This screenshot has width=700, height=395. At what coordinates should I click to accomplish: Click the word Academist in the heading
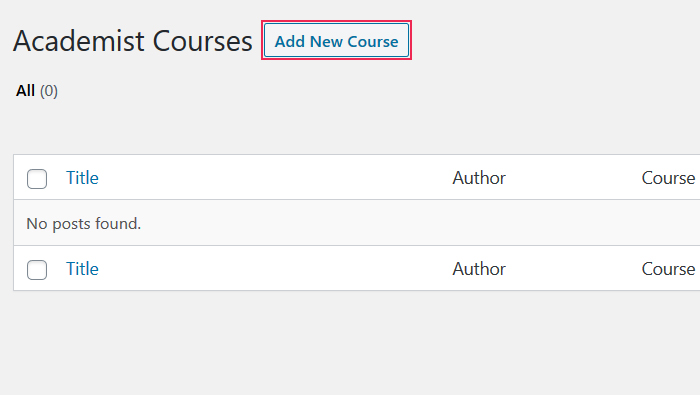click(x=79, y=41)
